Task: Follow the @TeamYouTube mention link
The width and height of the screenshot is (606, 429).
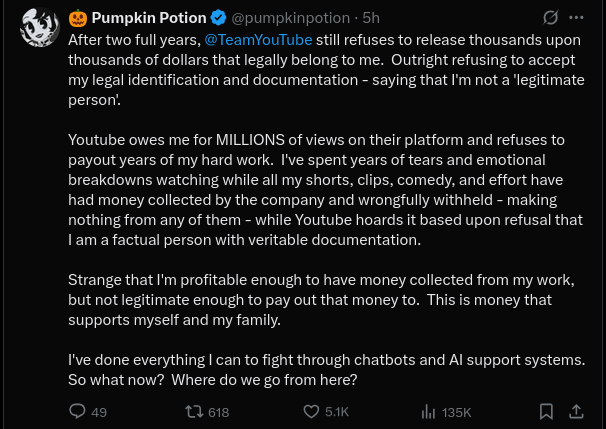Action: (258, 39)
